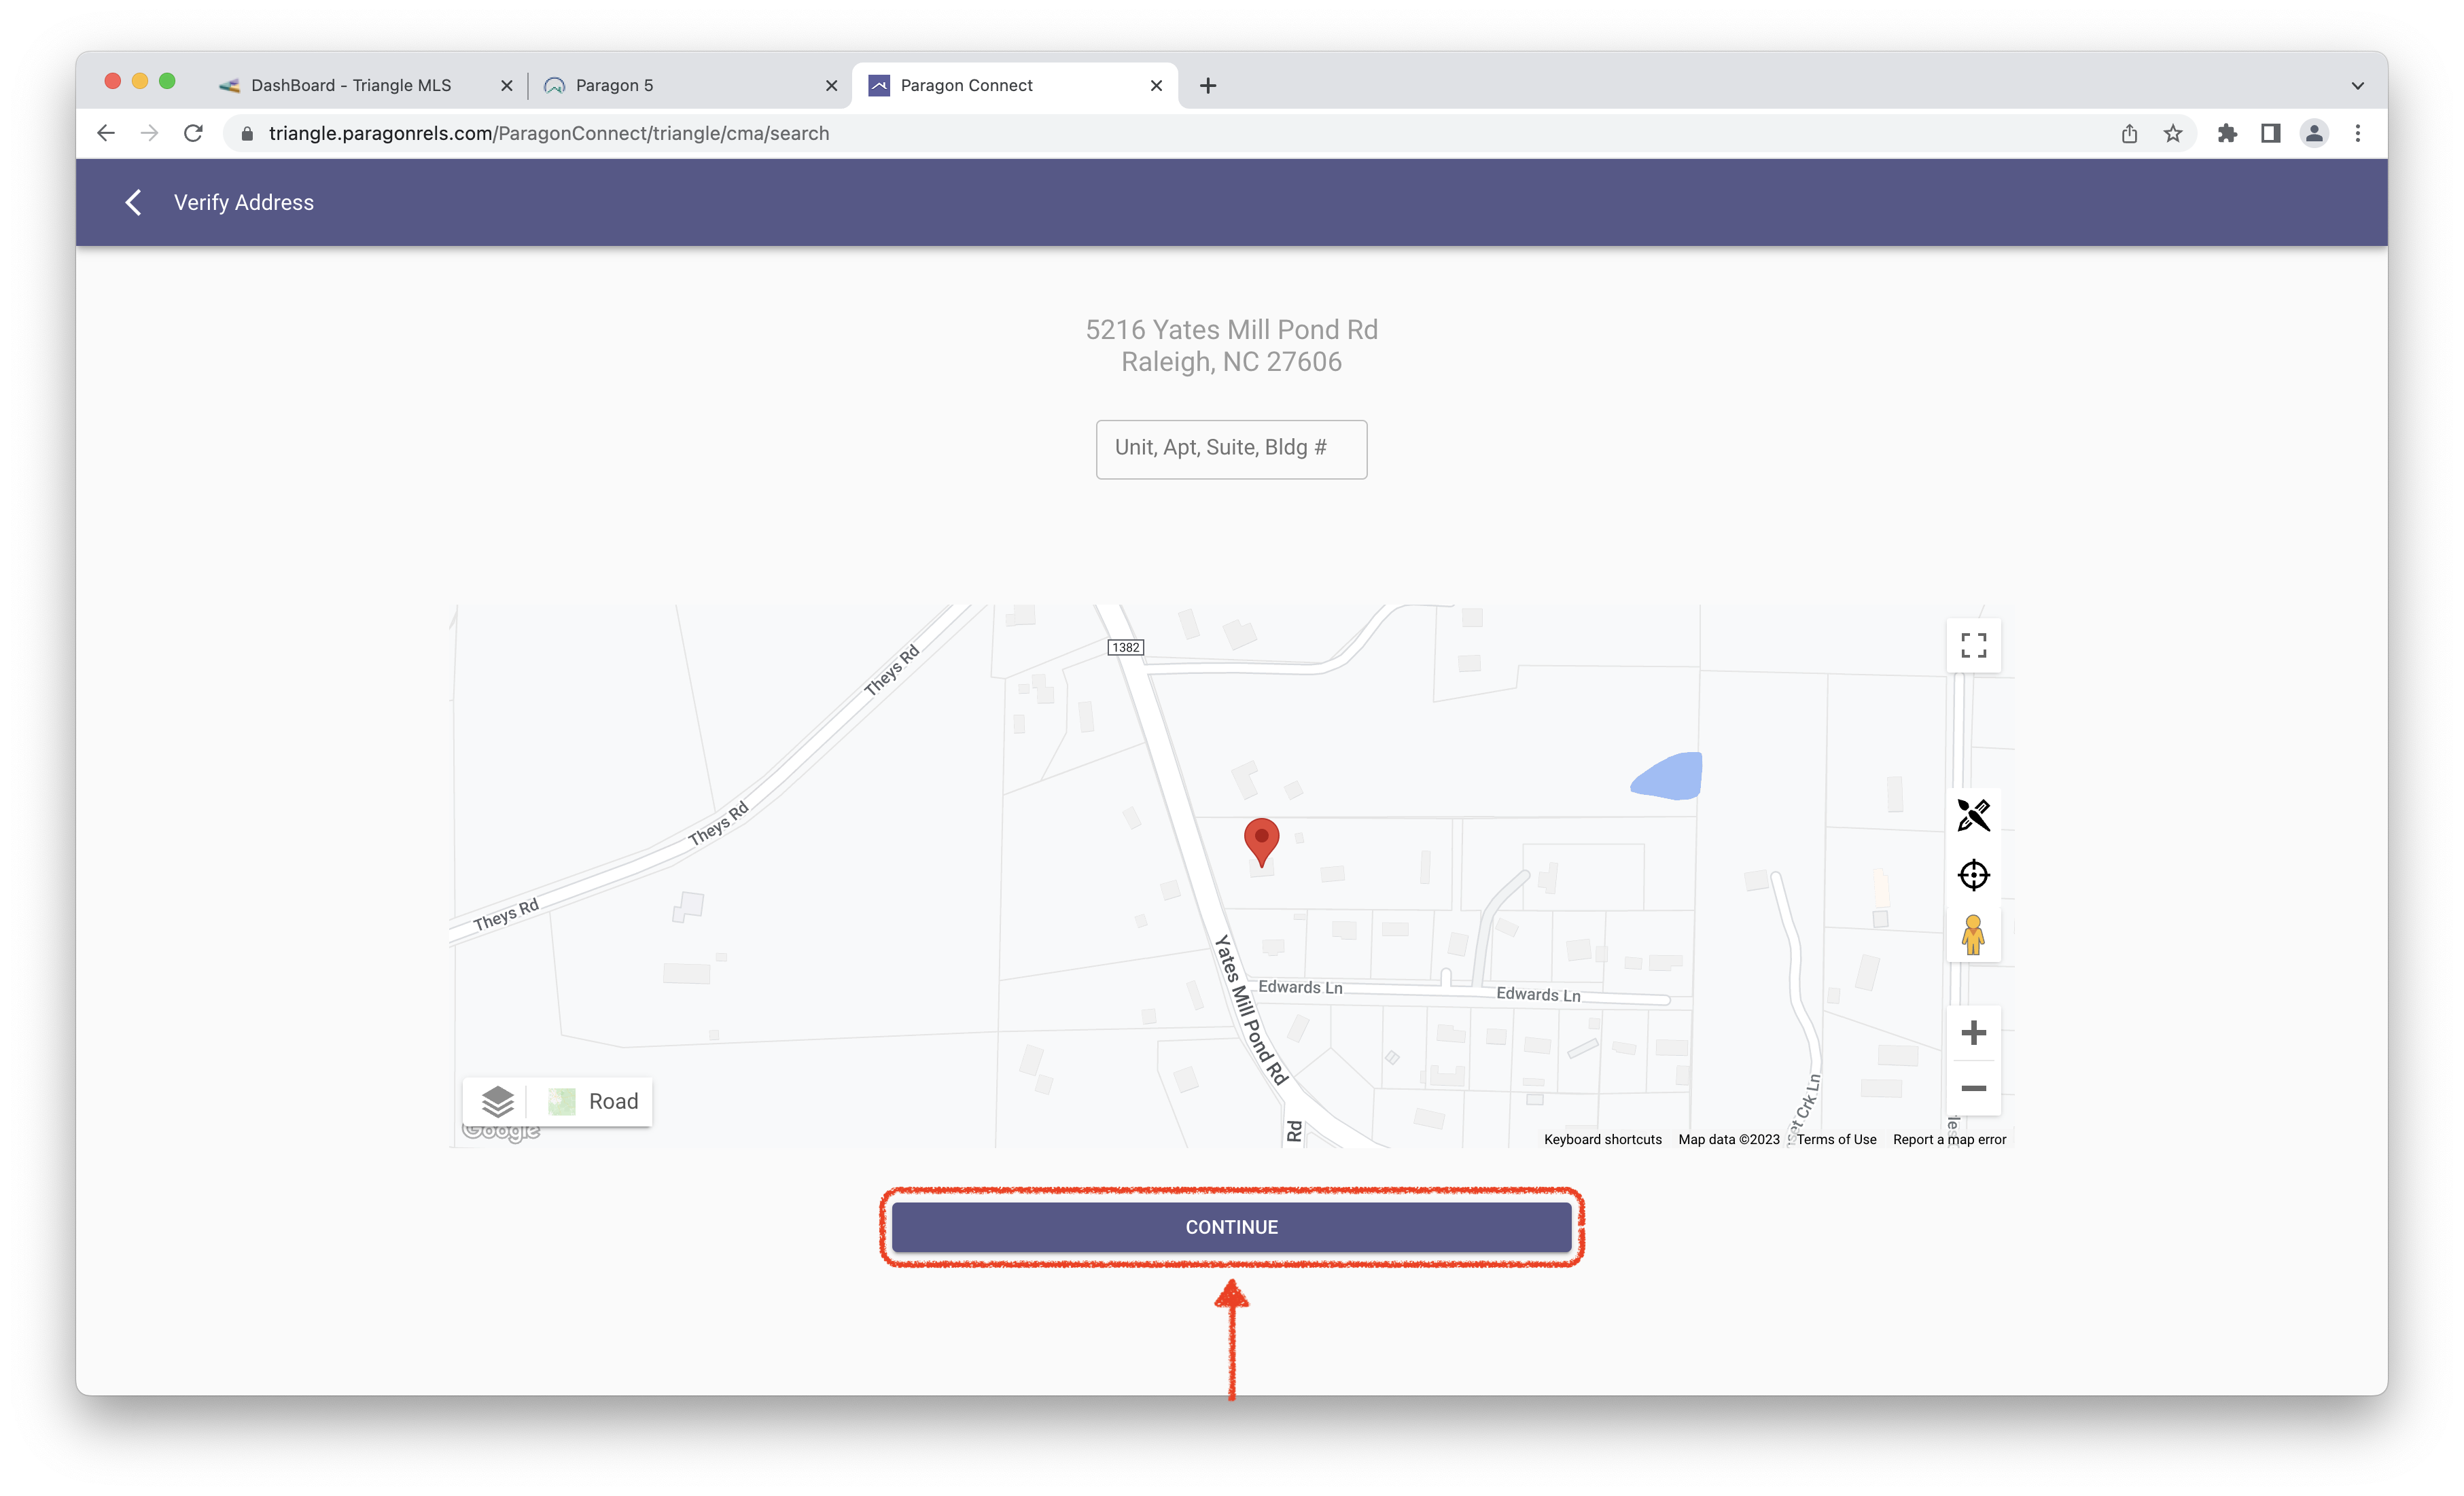Open the Chrome profile avatar
This screenshot has width=2464, height=1496.
2314,133
